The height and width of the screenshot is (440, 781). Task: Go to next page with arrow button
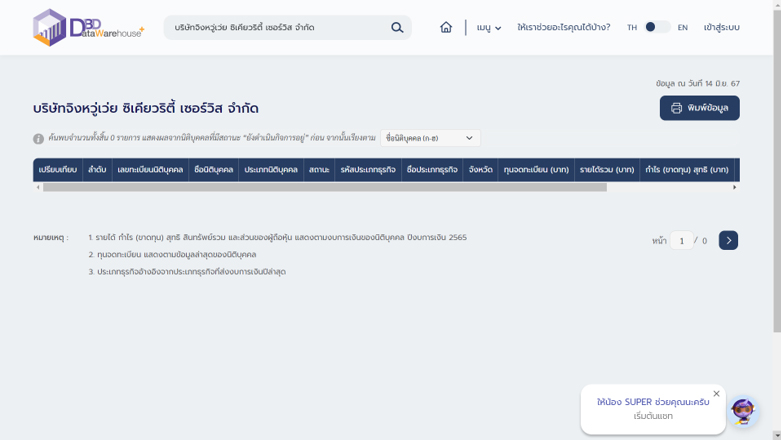(728, 241)
